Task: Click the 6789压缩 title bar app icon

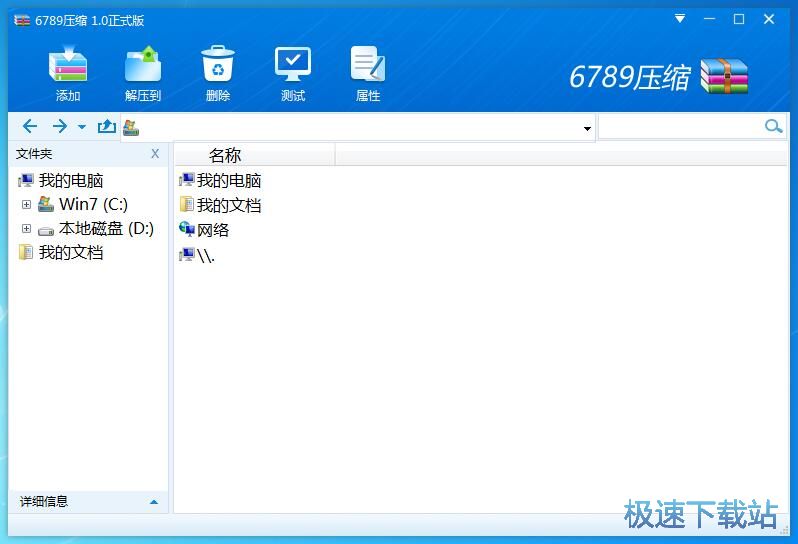Action: point(22,20)
